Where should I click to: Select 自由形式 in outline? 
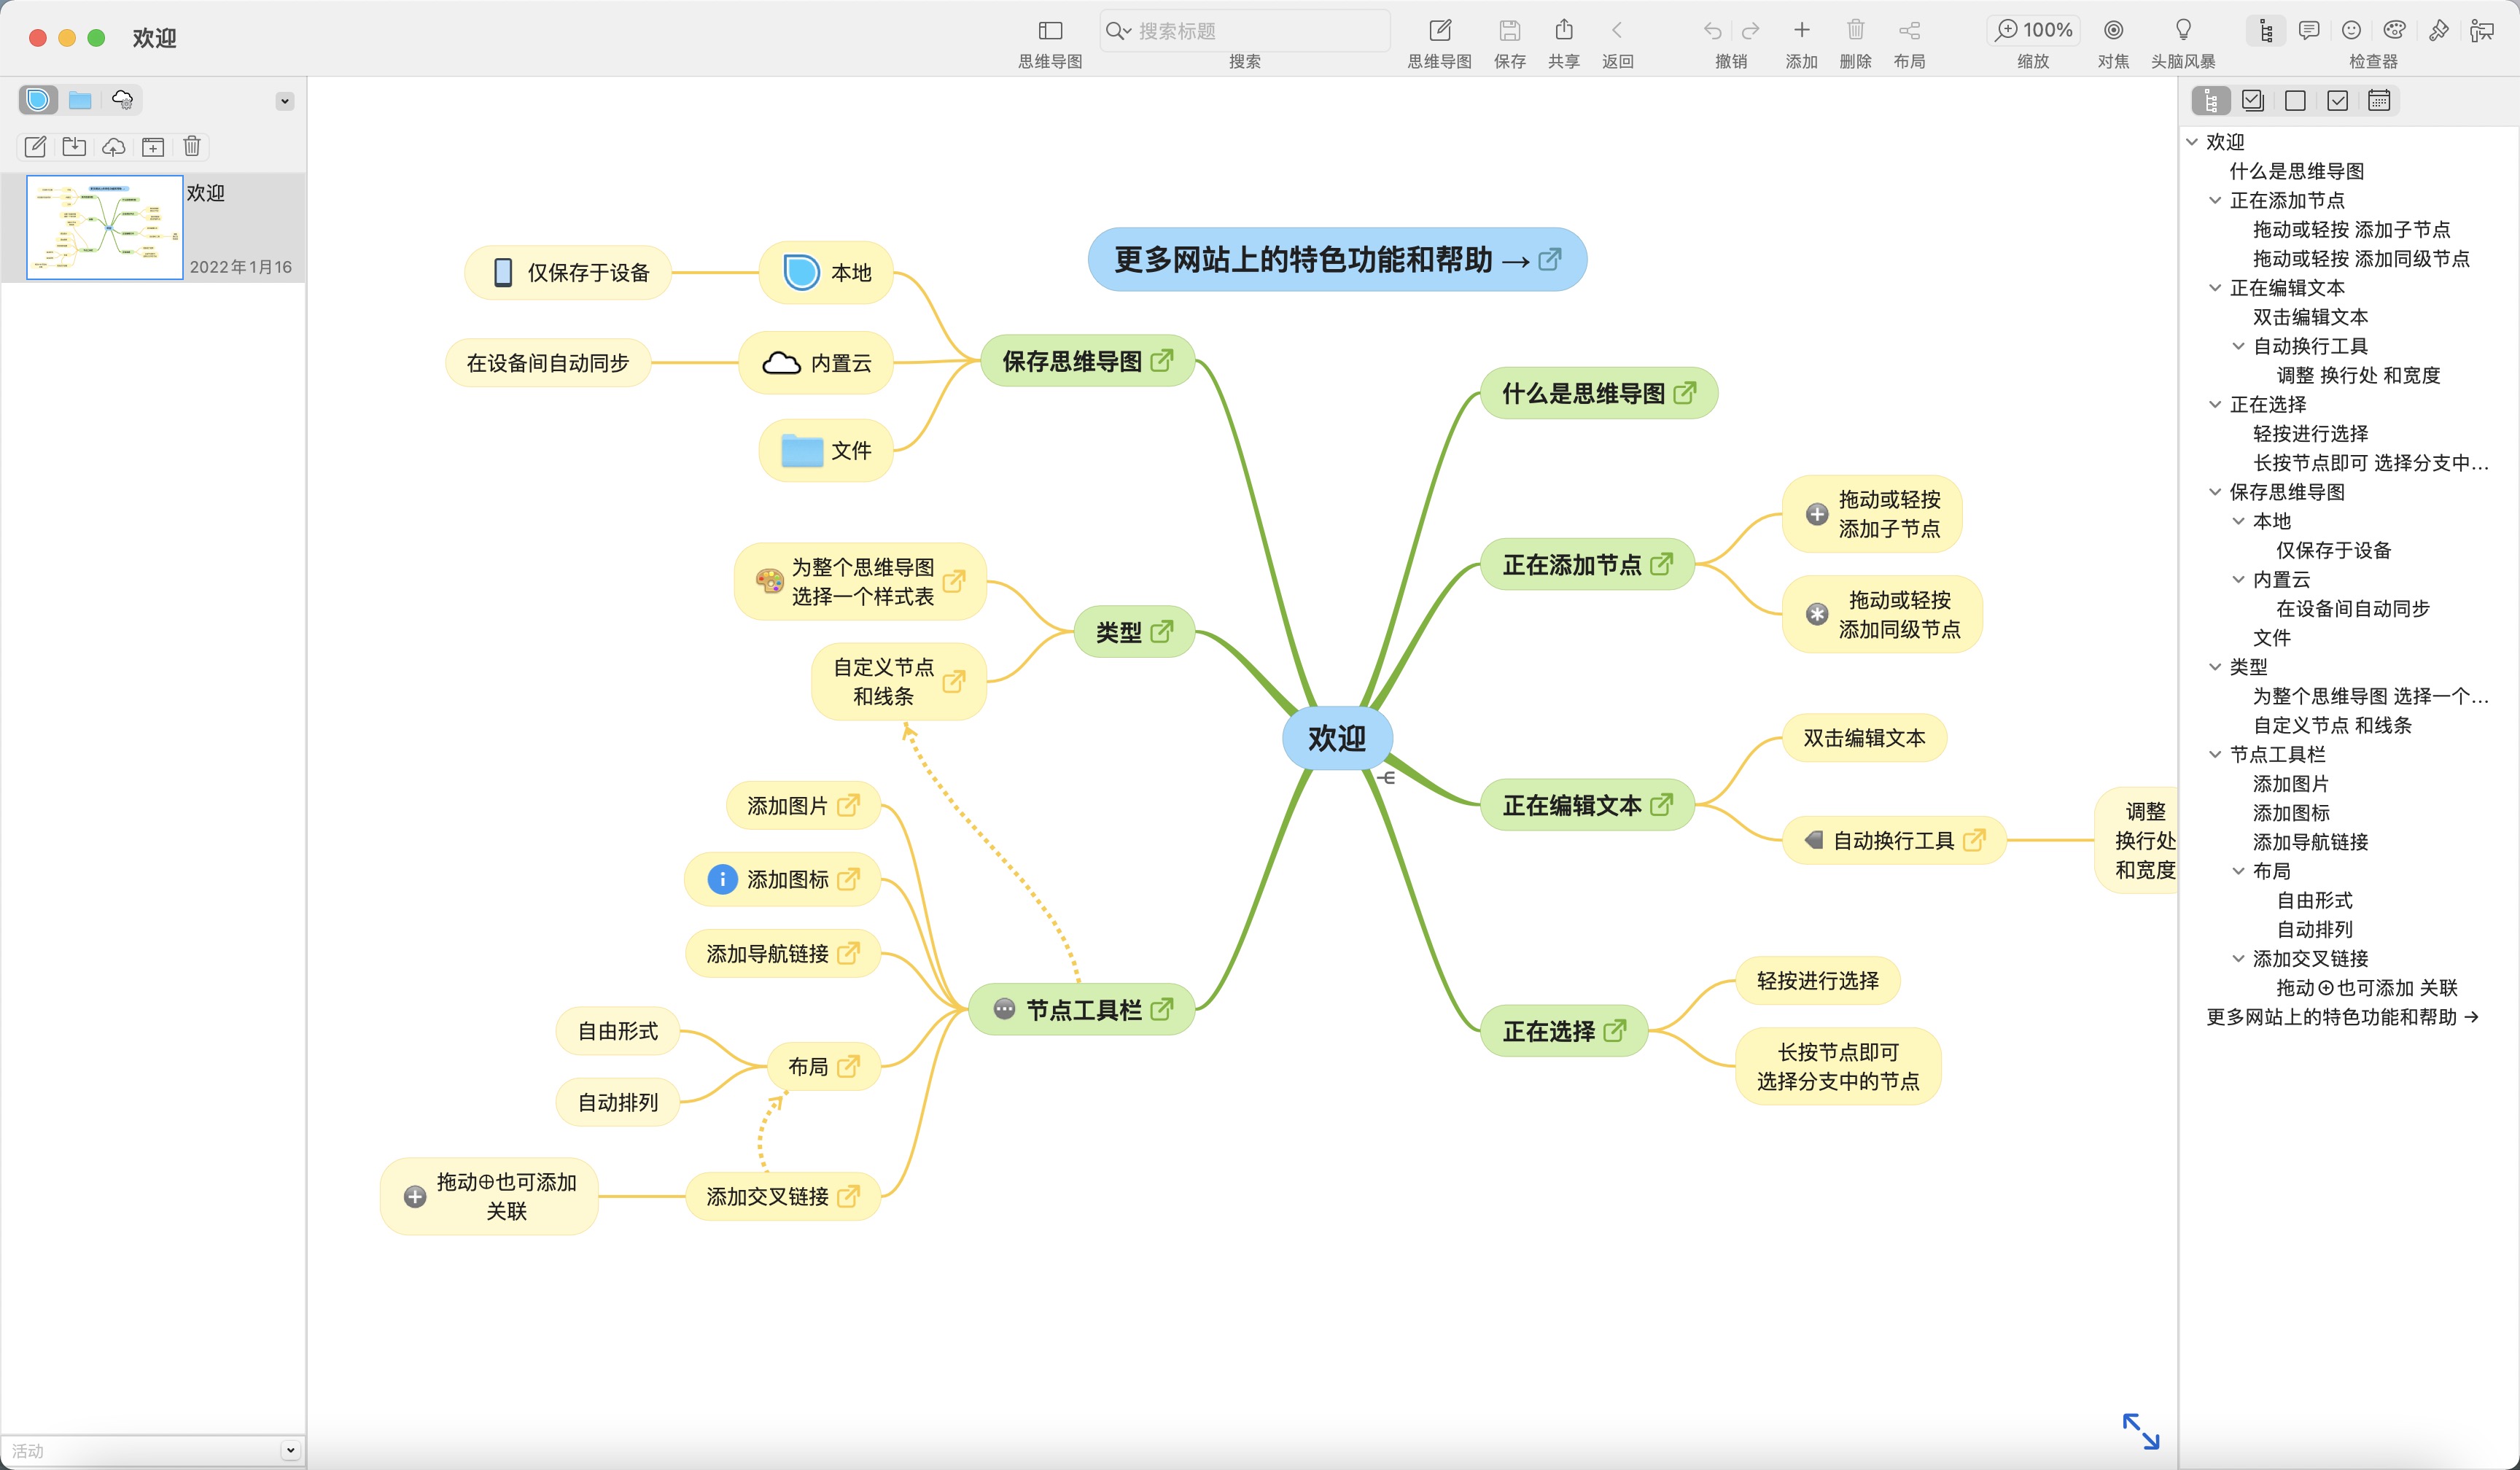2314,900
